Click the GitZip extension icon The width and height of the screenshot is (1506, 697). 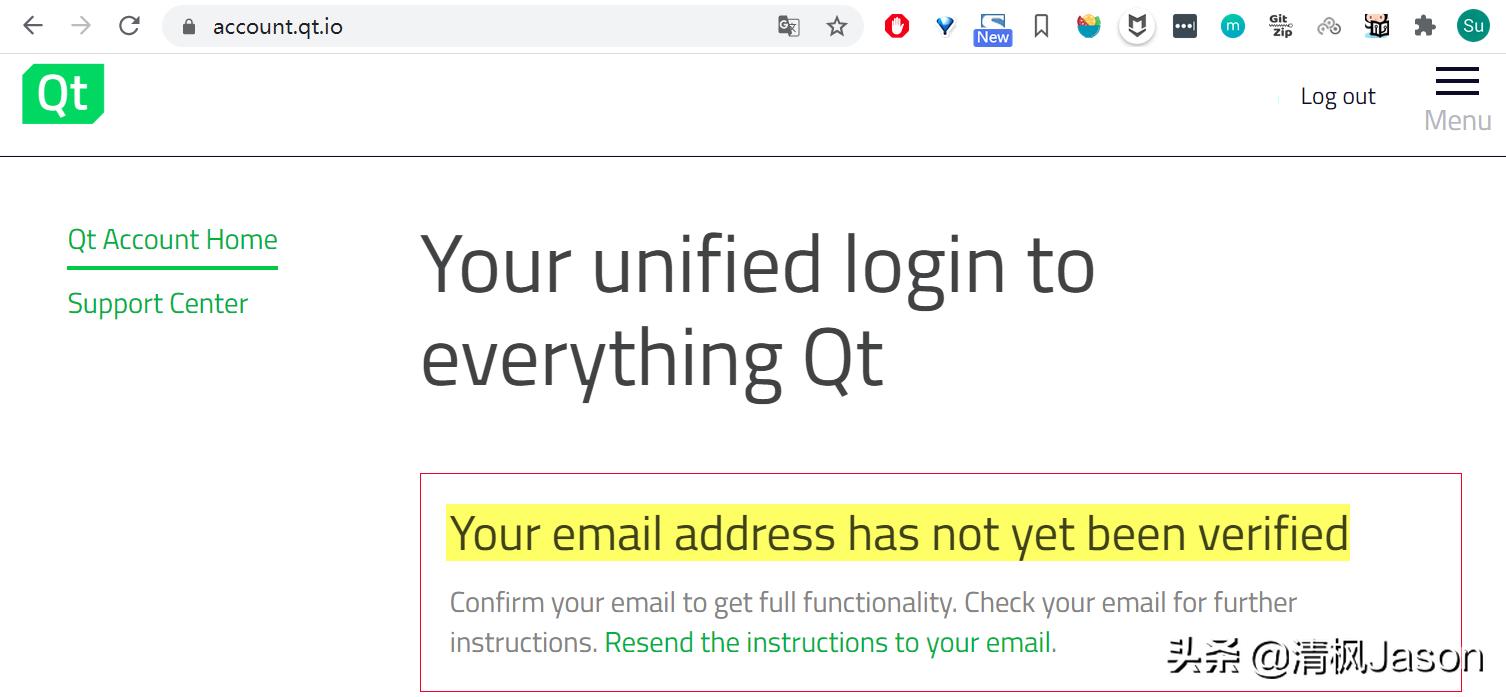[1280, 26]
